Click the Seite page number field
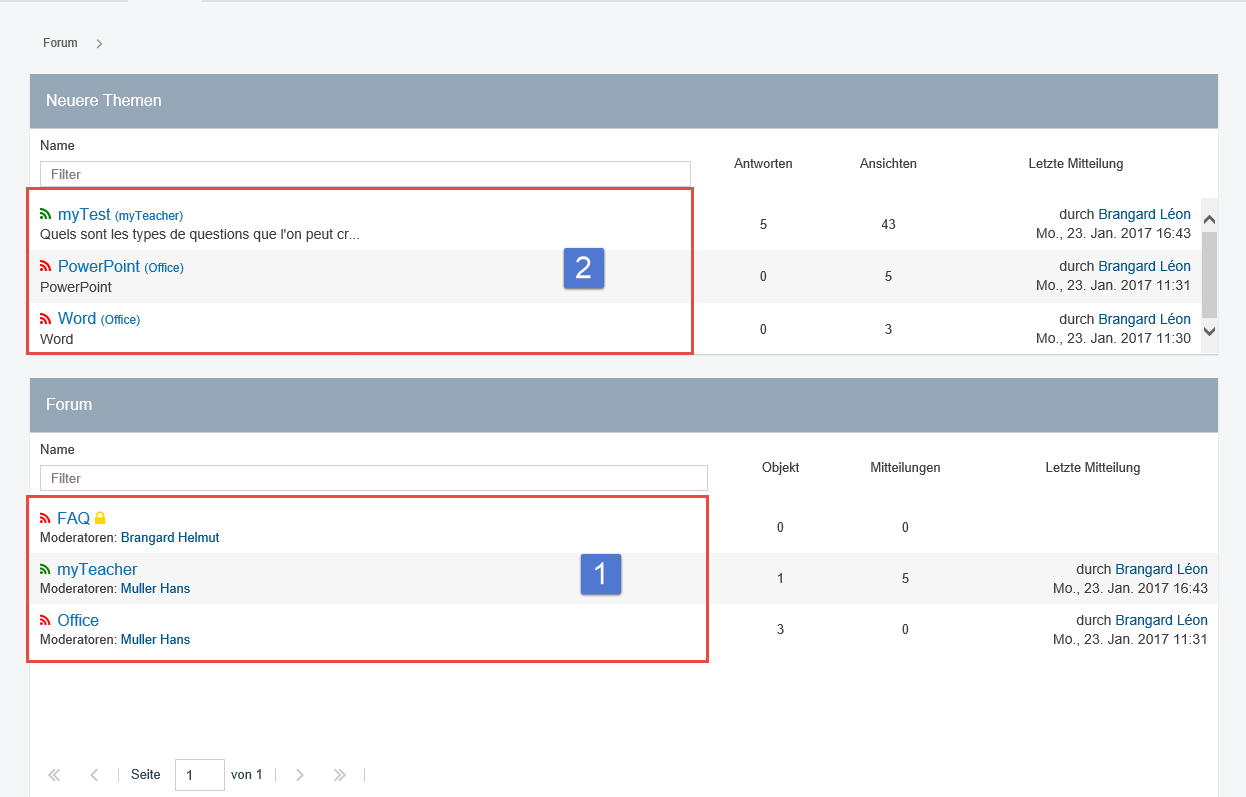 (x=199, y=775)
